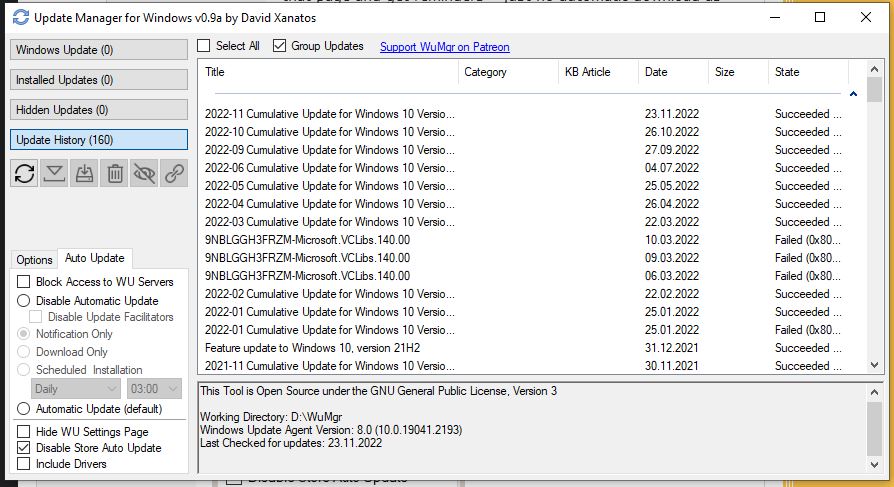Image resolution: width=894 pixels, height=487 pixels.
Task: Click the uninstall trash can icon
Action: (115, 173)
